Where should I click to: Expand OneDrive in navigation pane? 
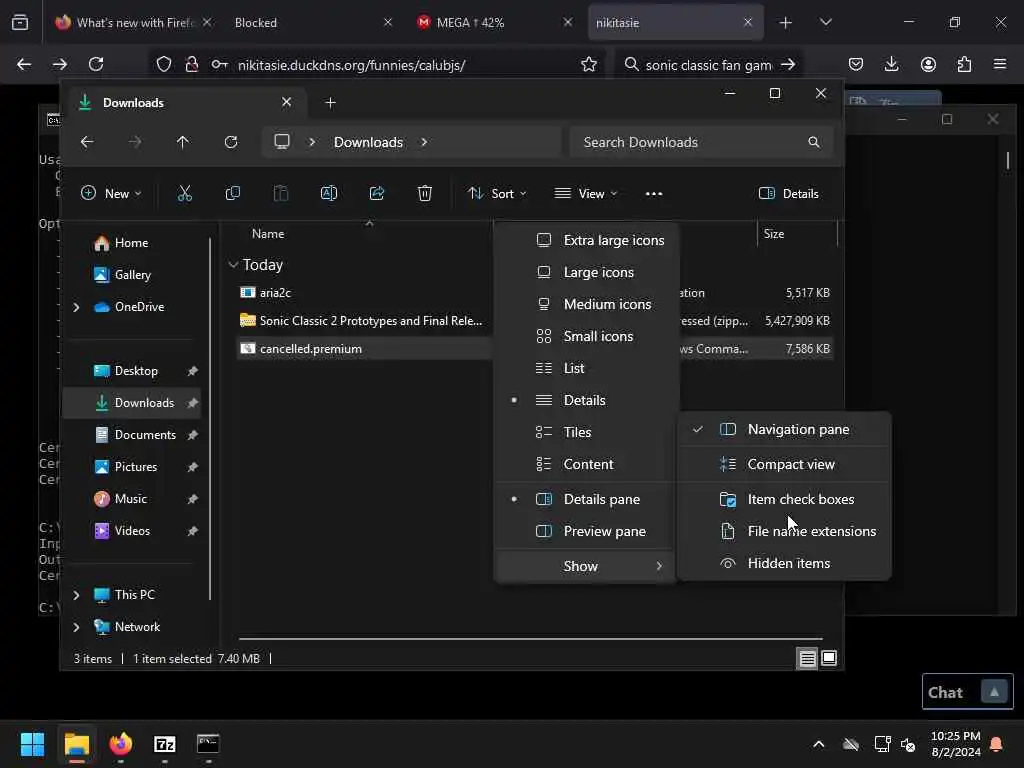[76, 307]
